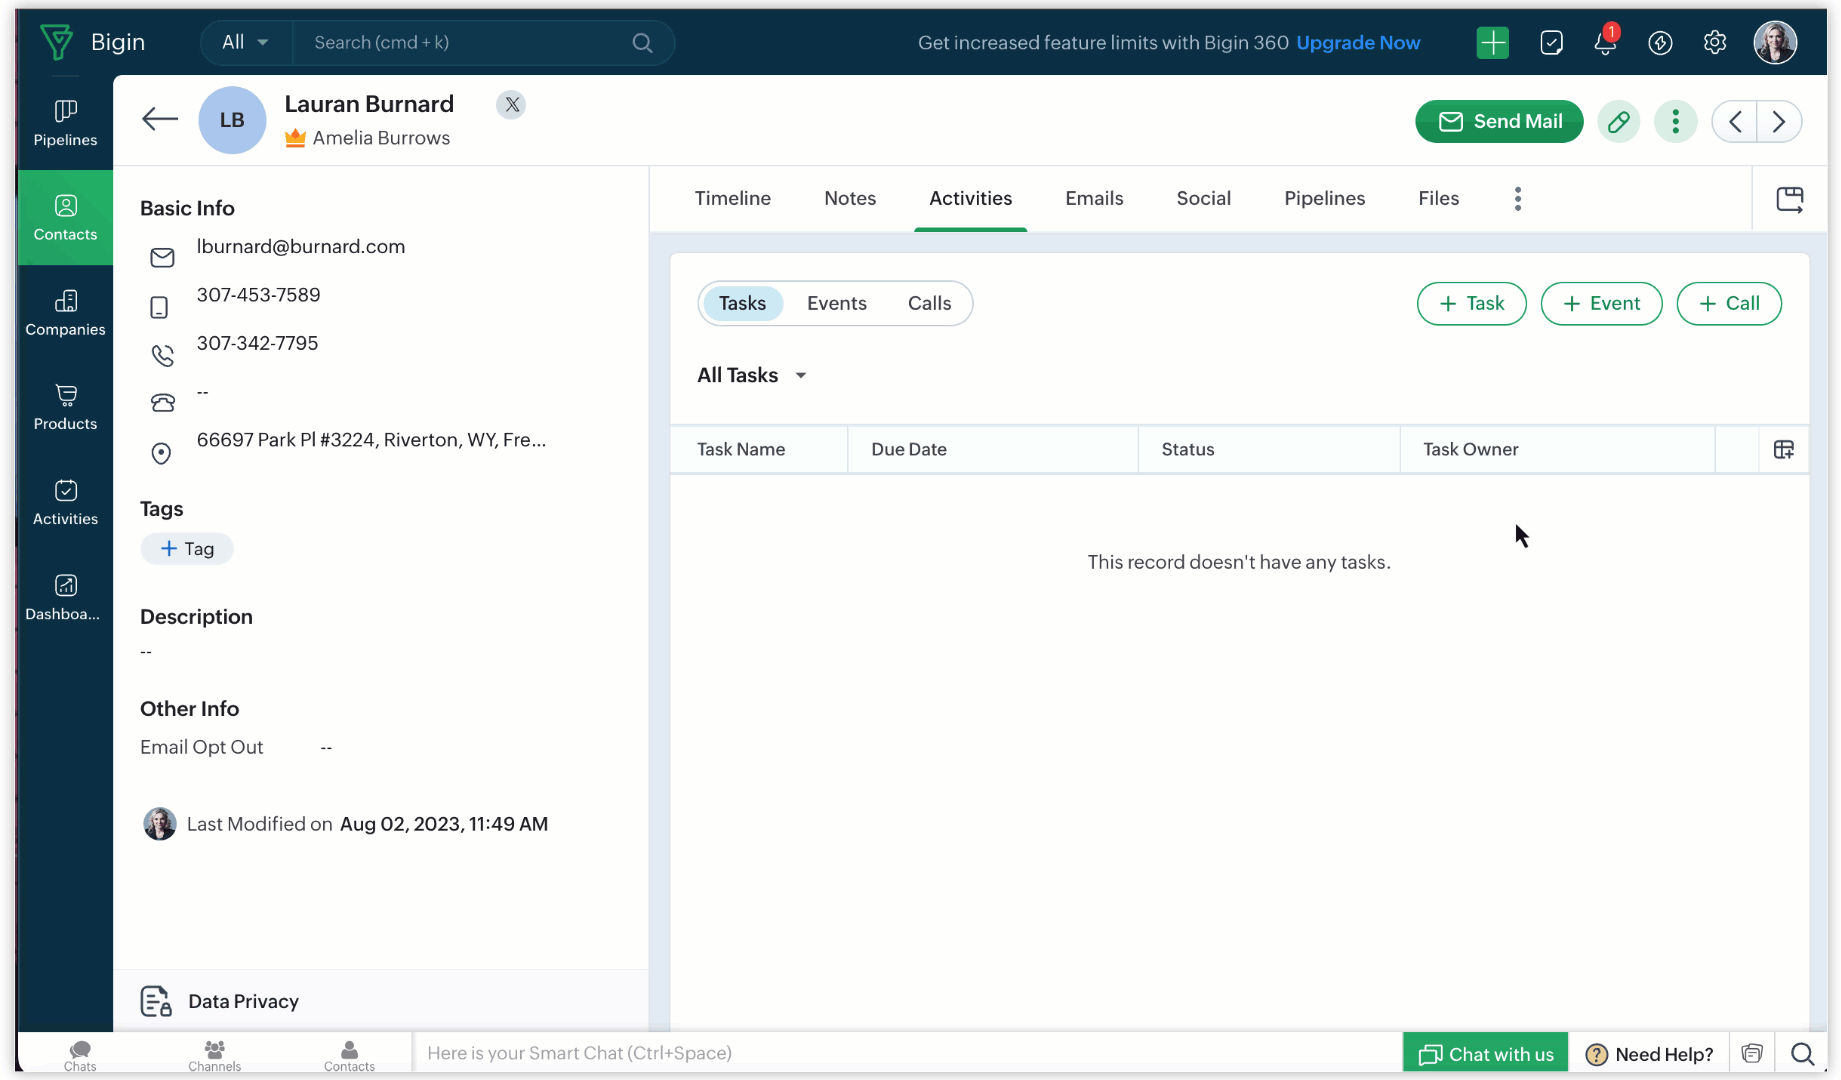The height and width of the screenshot is (1080, 1841).
Task: Click the LB contact avatar
Action: (x=232, y=120)
